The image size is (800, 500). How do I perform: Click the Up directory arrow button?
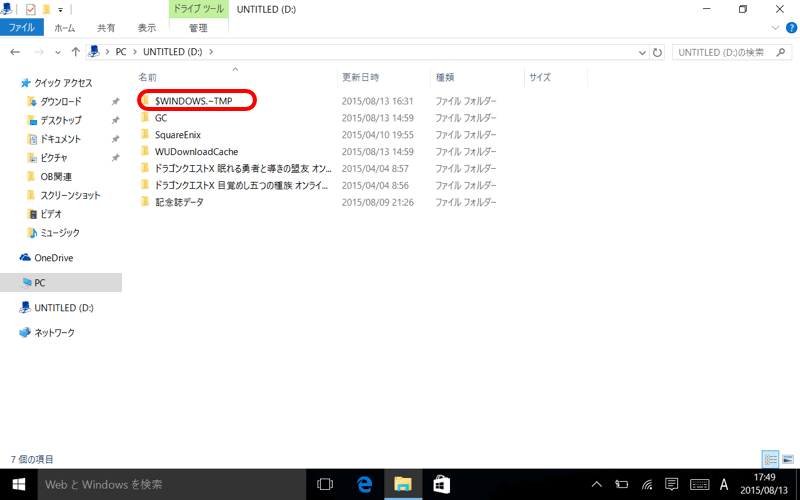tap(75, 51)
